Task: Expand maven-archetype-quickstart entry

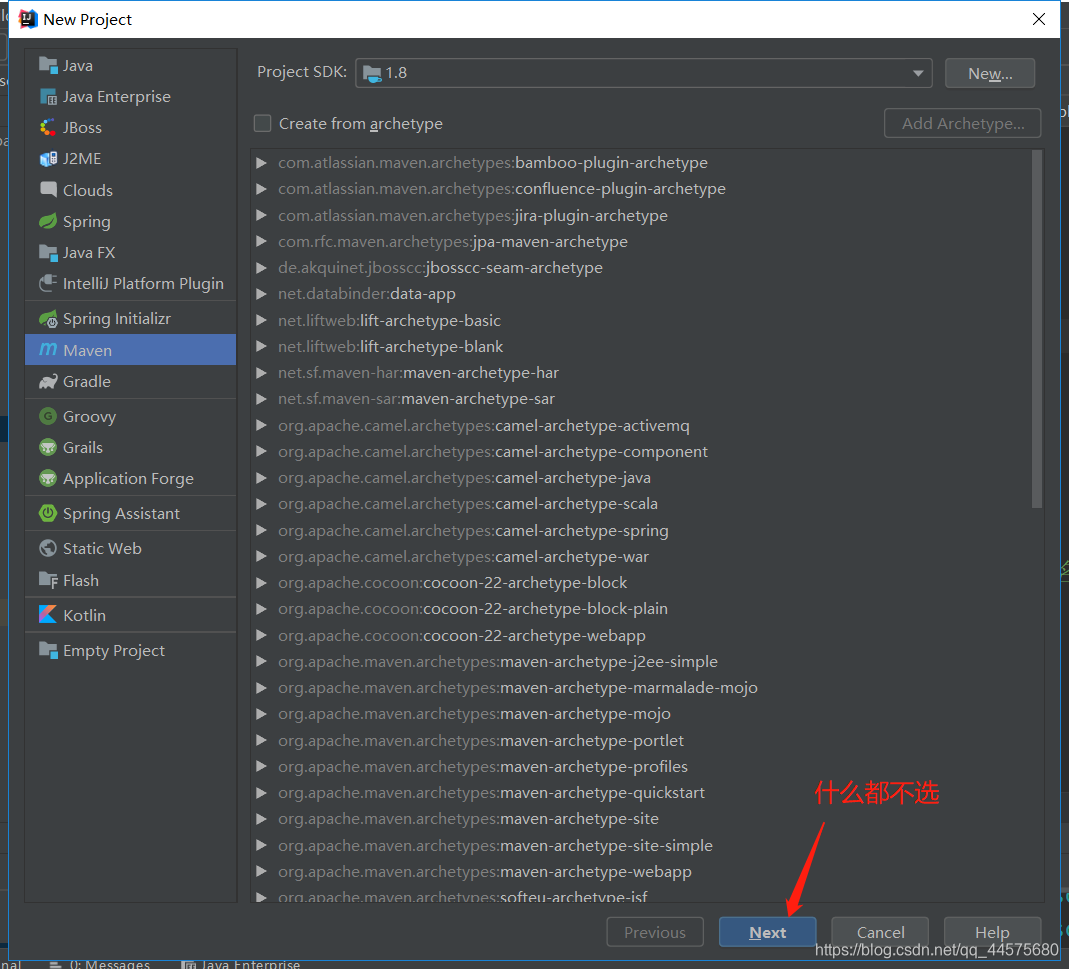Action: pyautogui.click(x=261, y=792)
